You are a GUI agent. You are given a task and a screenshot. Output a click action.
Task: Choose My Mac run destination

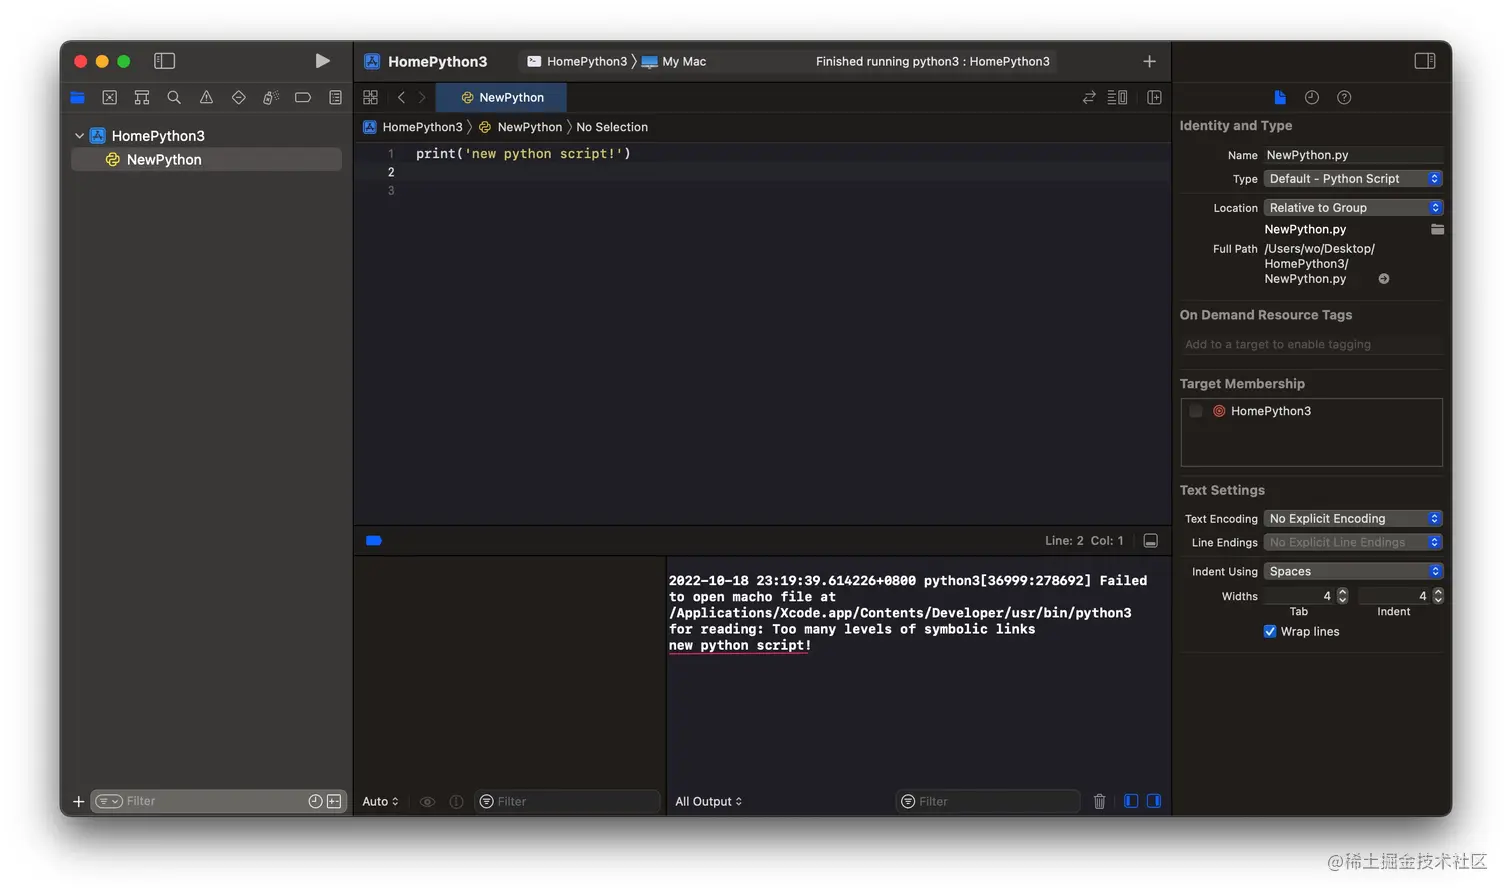tap(674, 61)
